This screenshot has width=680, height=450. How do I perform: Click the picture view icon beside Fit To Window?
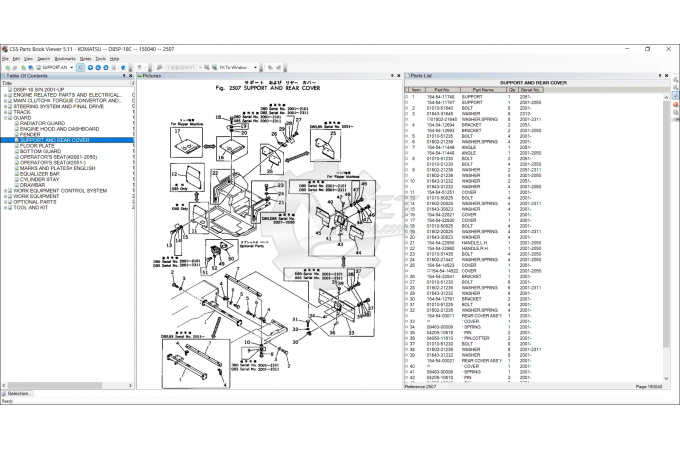pos(215,68)
